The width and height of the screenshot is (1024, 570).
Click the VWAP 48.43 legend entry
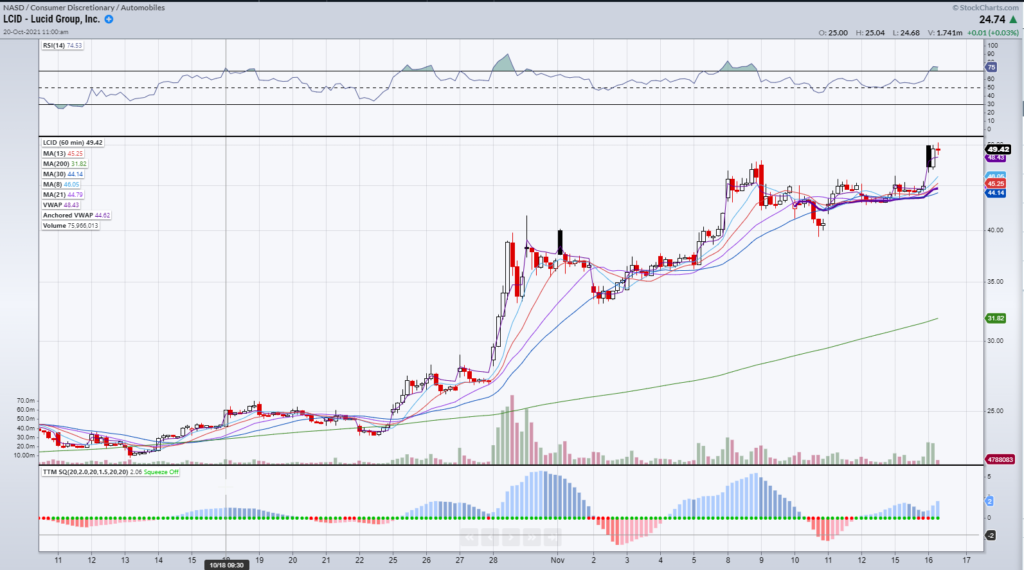[x=61, y=205]
